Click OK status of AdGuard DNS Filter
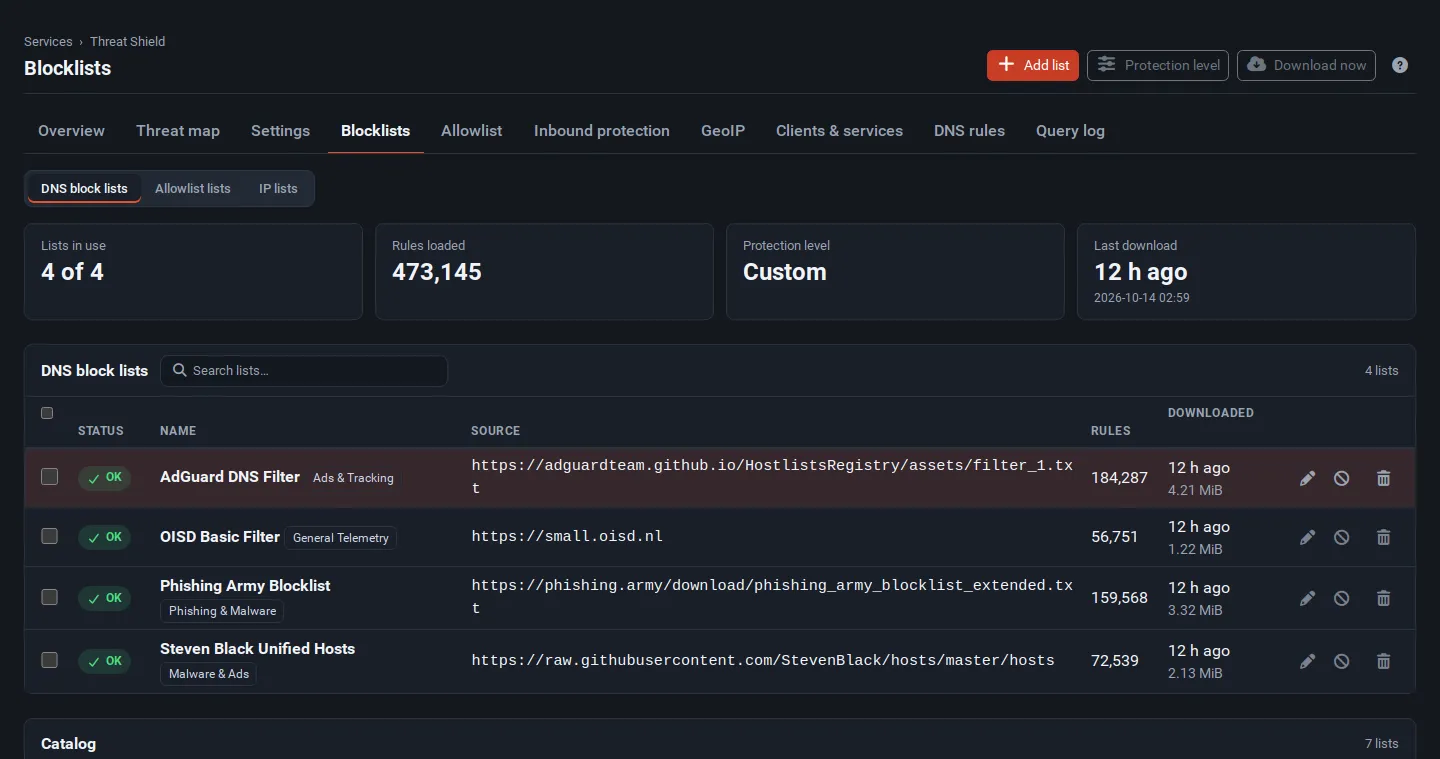This screenshot has height=759, width=1440. (105, 478)
